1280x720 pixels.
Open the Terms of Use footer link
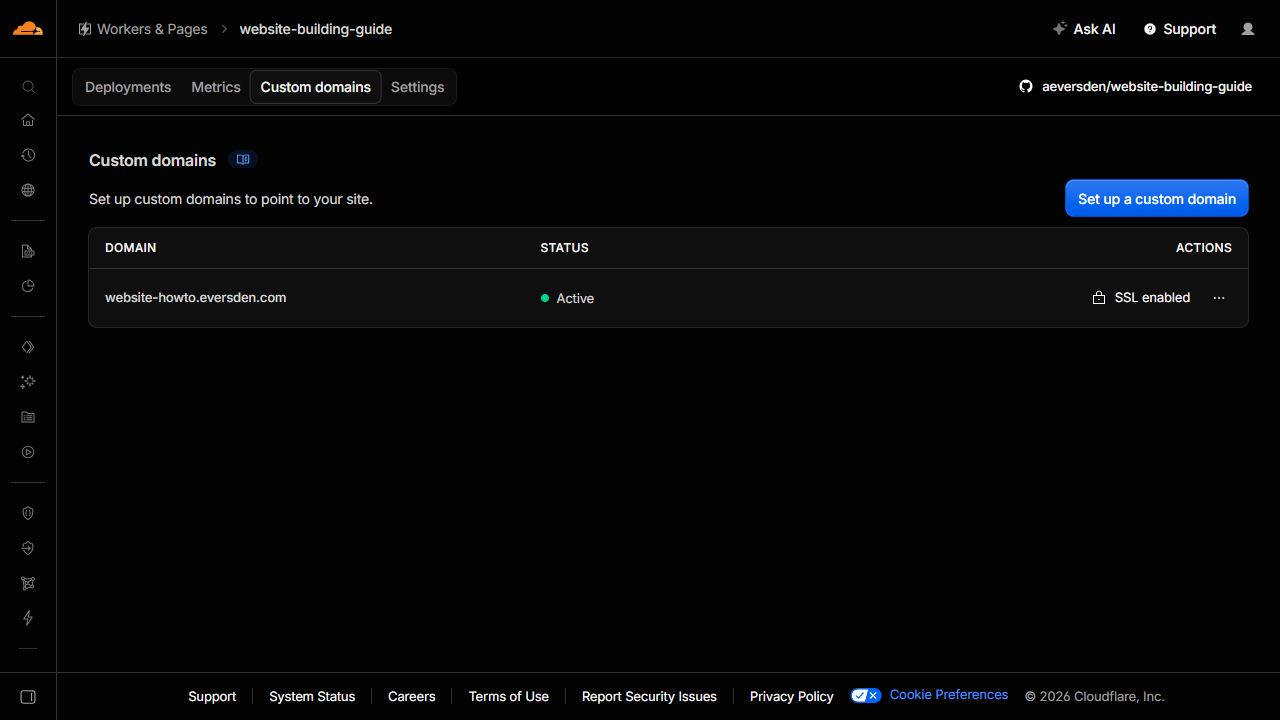(x=509, y=696)
